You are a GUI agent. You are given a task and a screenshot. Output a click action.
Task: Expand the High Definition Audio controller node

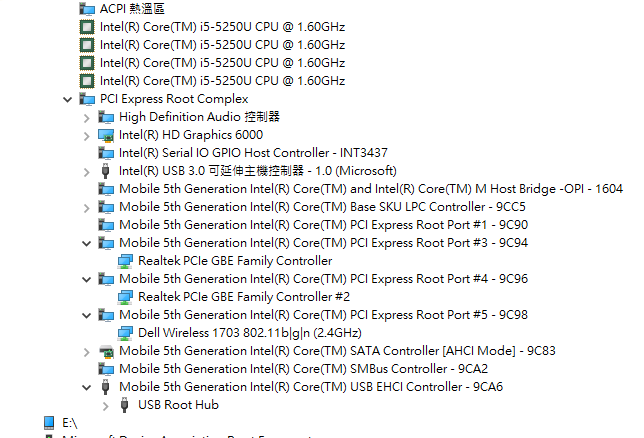(87, 117)
